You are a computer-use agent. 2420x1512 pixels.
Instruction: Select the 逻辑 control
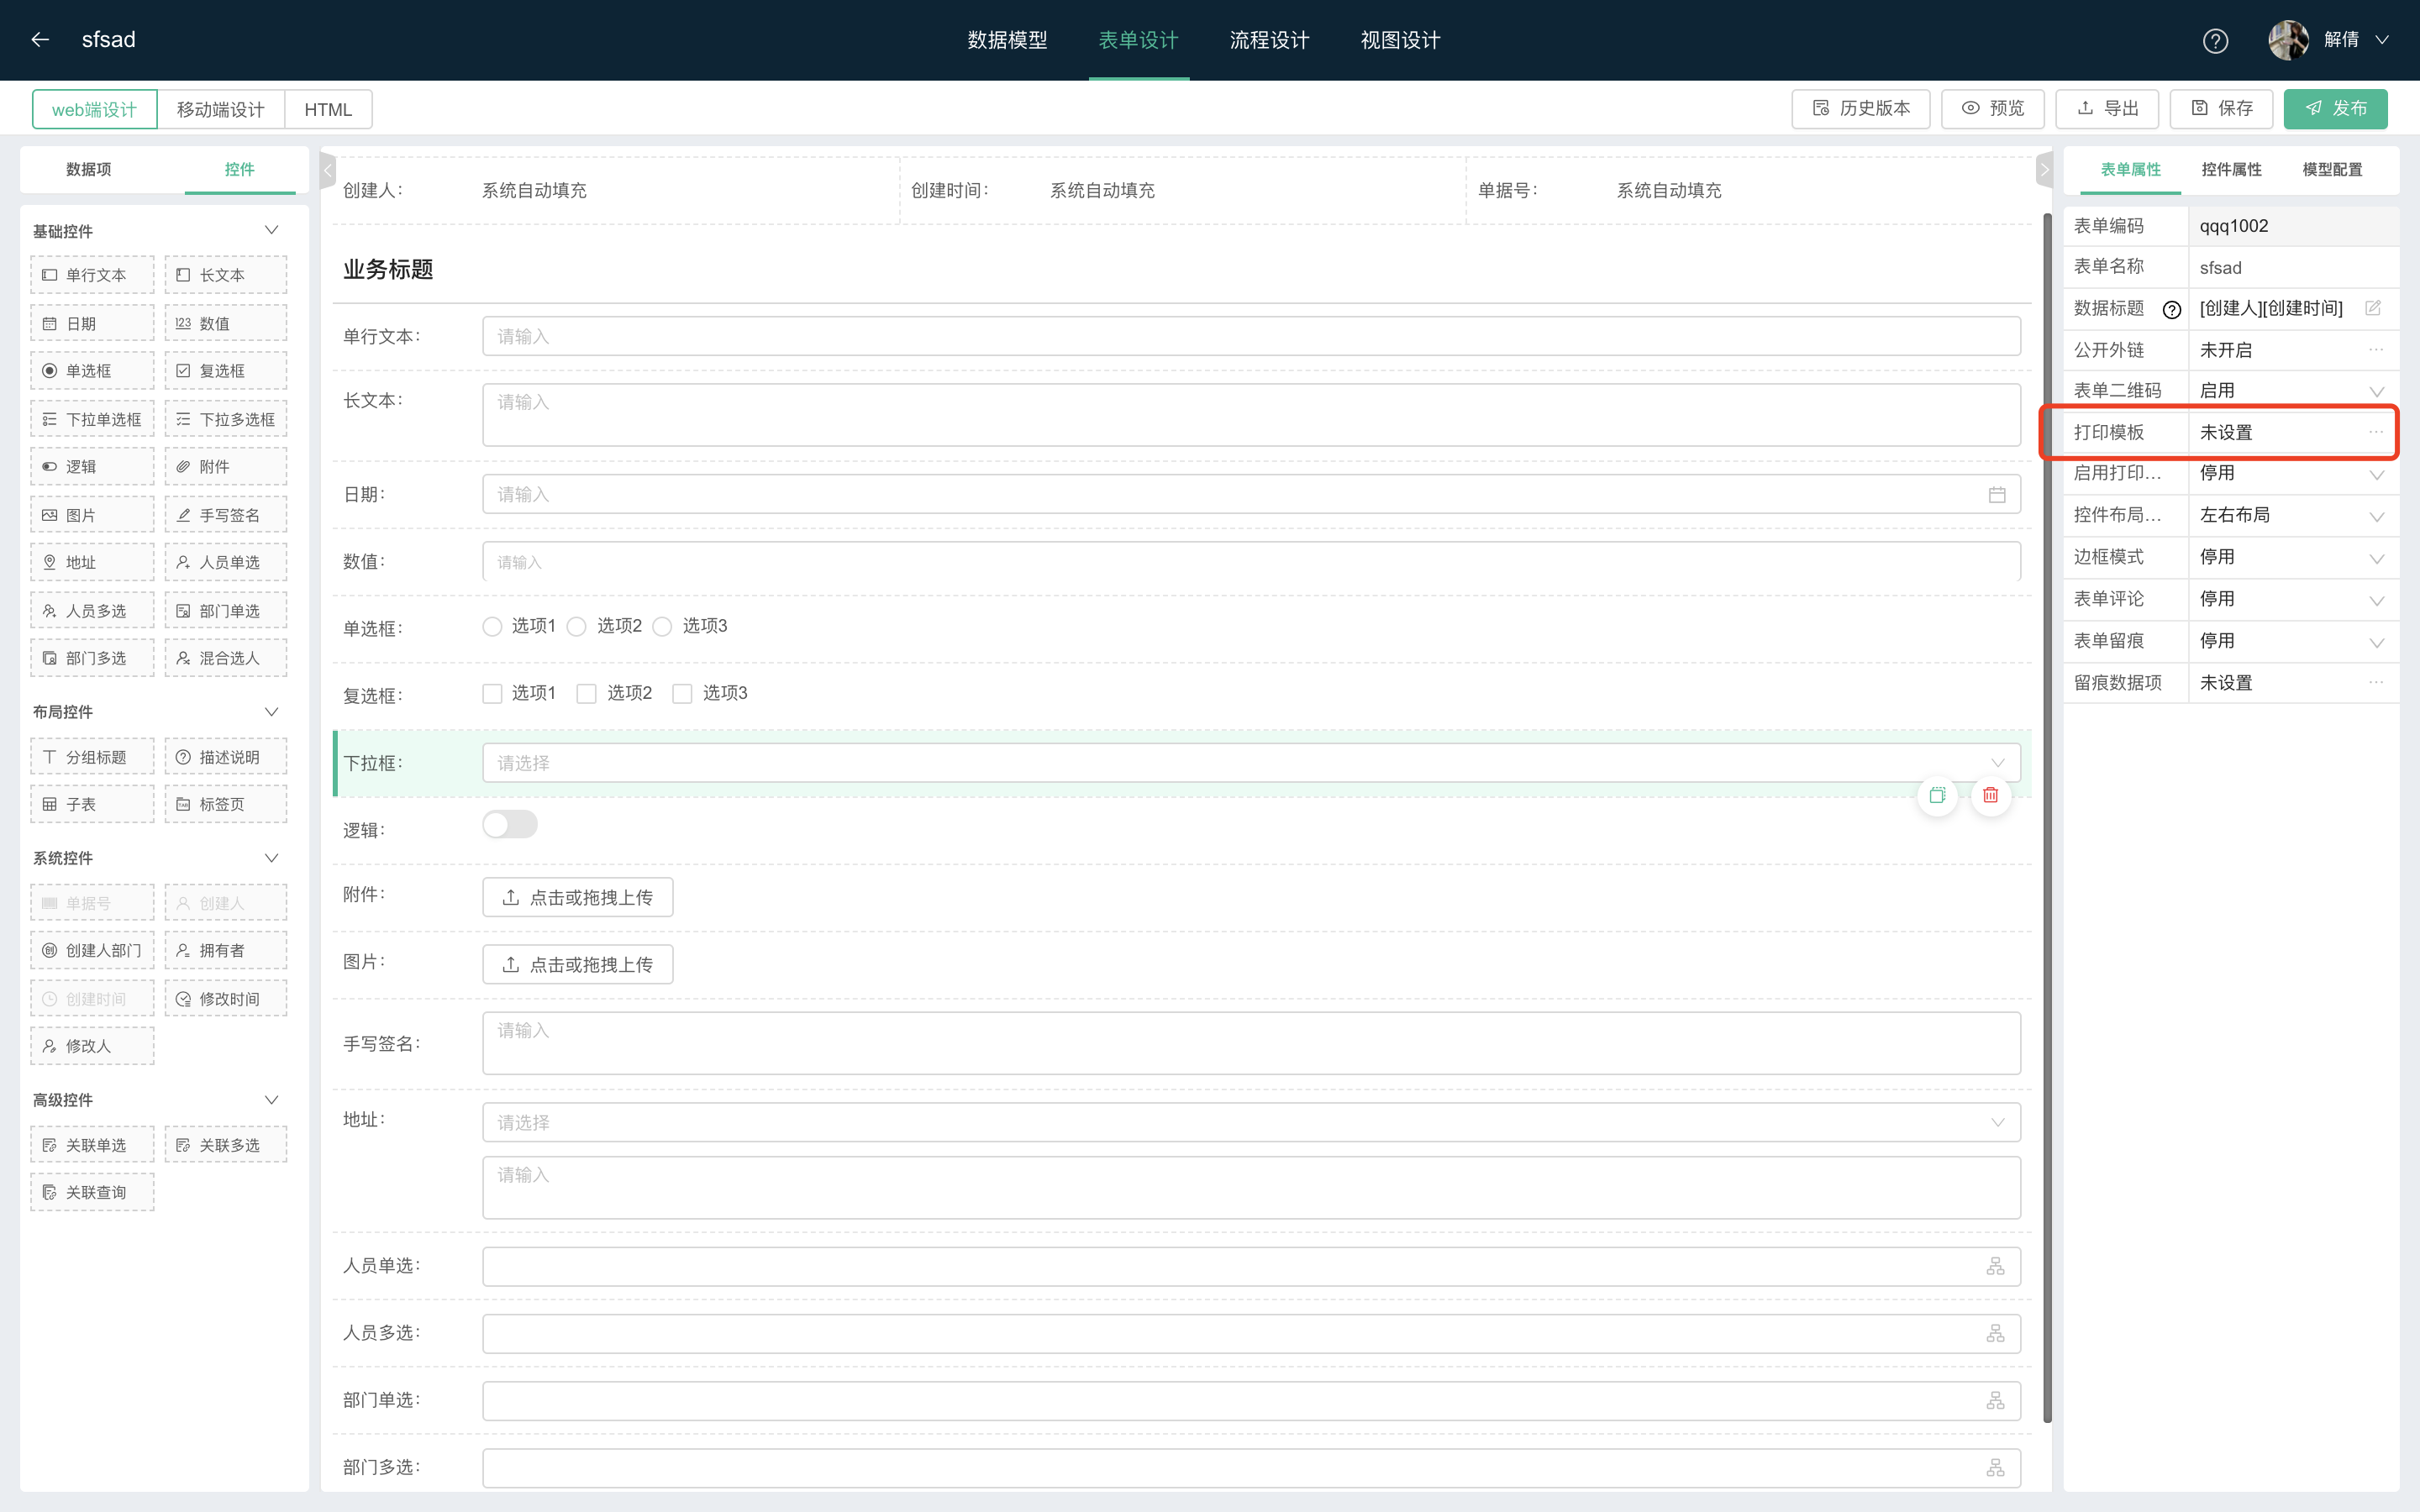tap(92, 467)
